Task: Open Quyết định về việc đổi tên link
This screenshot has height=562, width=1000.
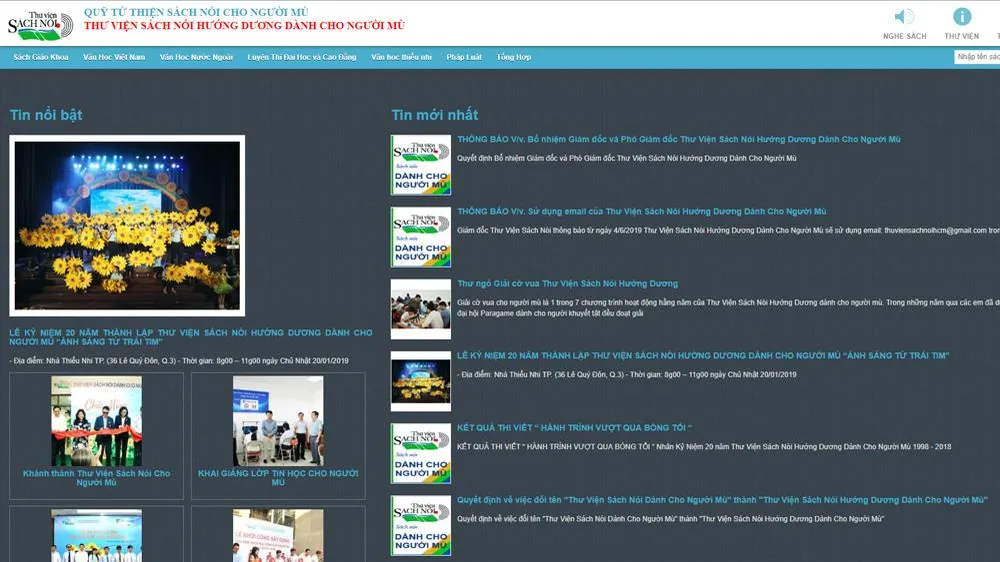Action: point(722,499)
